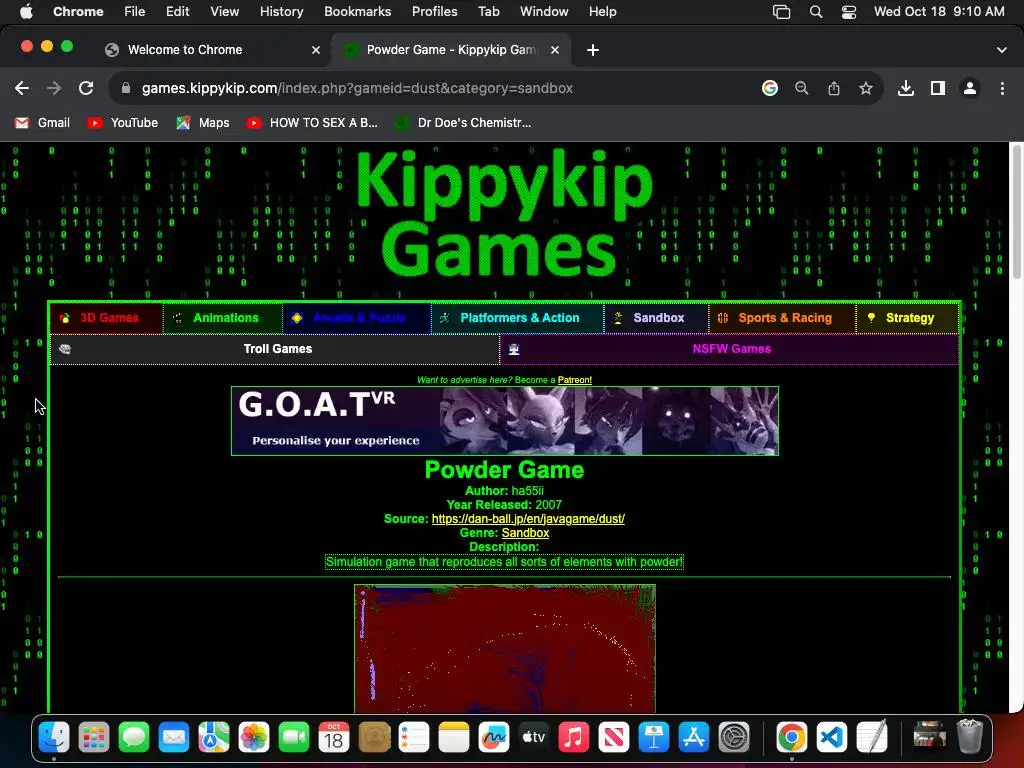Viewport: 1024px width, 768px height.
Task: Open the 3D Games category
Action: [x=106, y=318]
